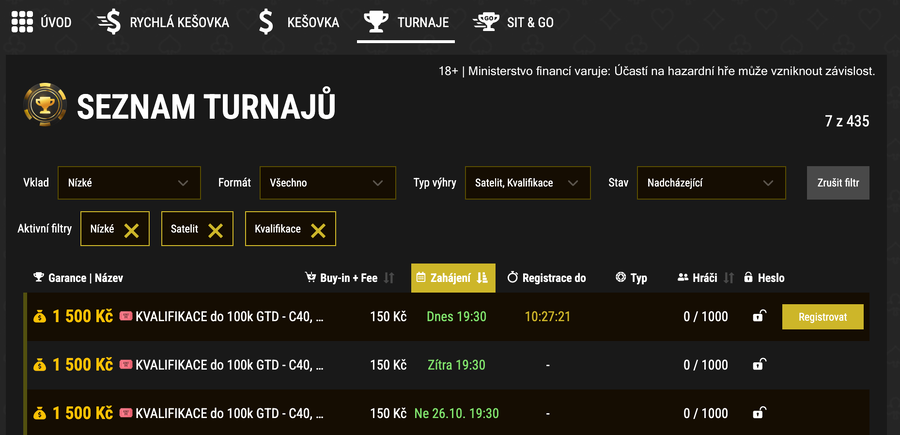Click the money bag icon in first row

pyautogui.click(x=40, y=317)
